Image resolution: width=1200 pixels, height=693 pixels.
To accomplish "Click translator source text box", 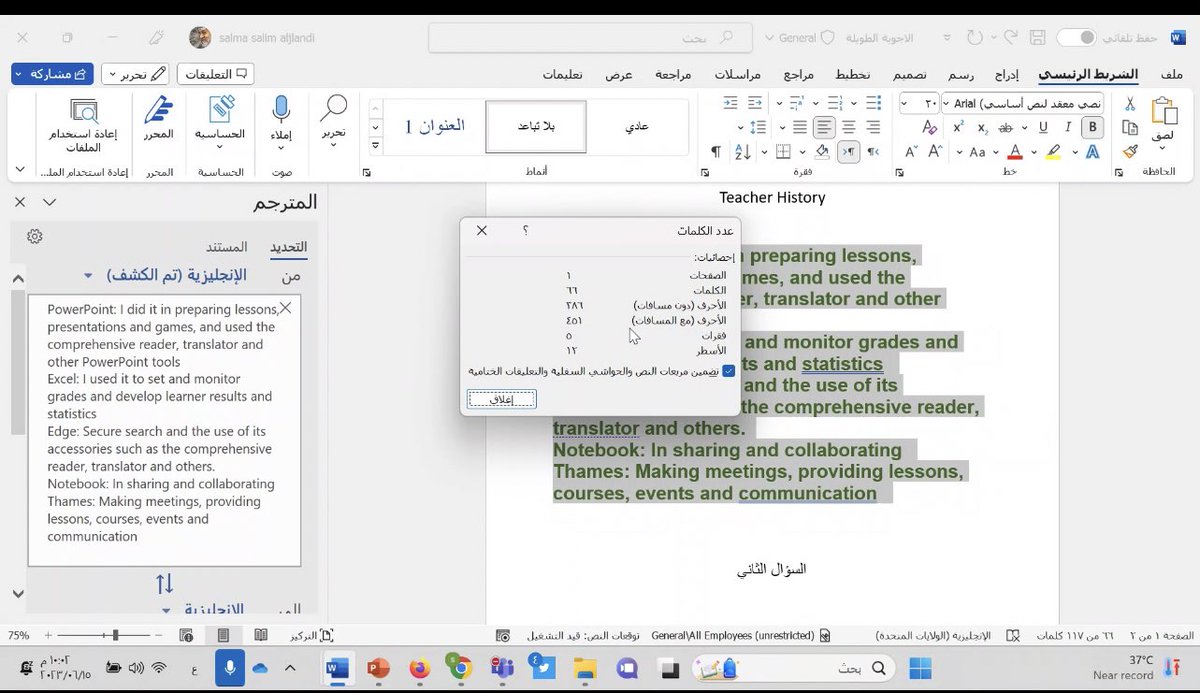I will click(164, 430).
